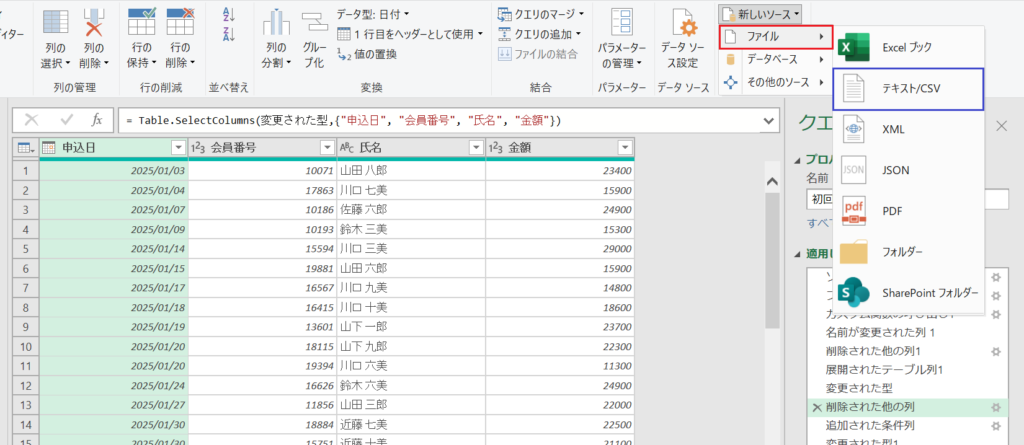Choose テキスト/CSV from the submenu
Viewport: 1024px width, 445px height.
coord(908,89)
